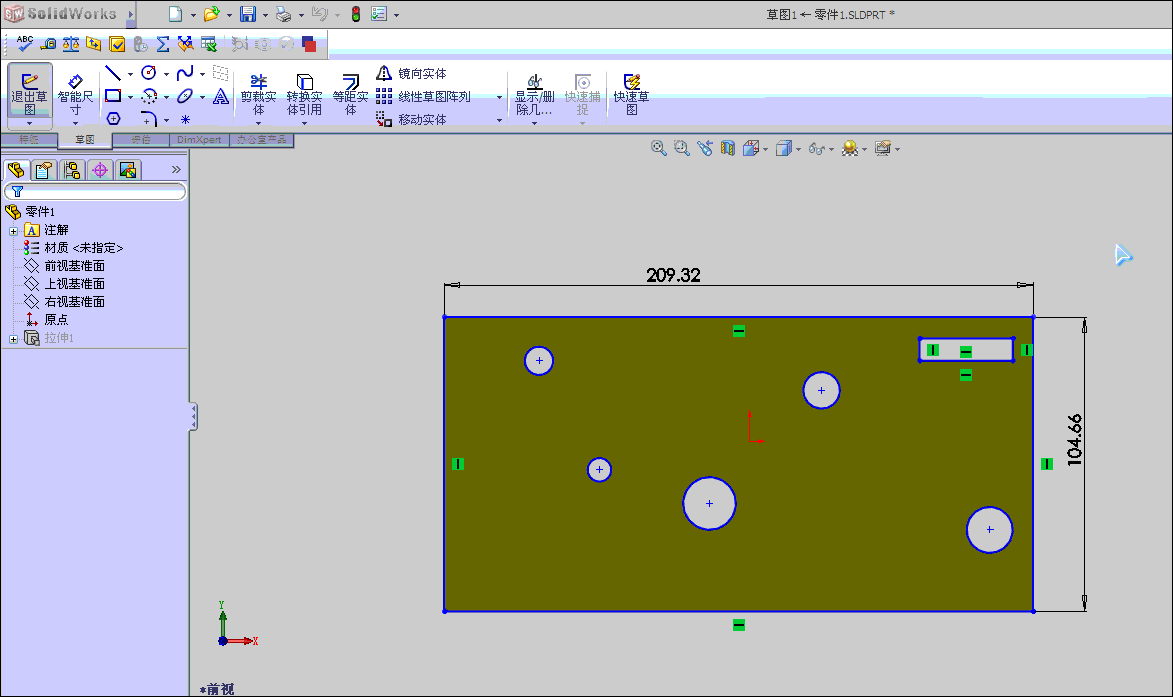Click Zoom to Fit magnifier icon

pos(658,148)
